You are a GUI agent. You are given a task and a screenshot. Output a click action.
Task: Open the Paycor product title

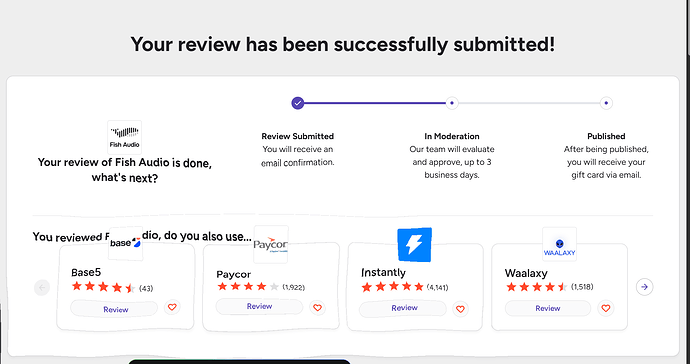[234, 275]
